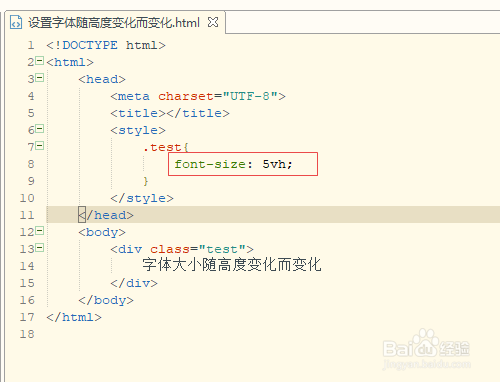Collapse the head tag fold on line 3

(39, 78)
